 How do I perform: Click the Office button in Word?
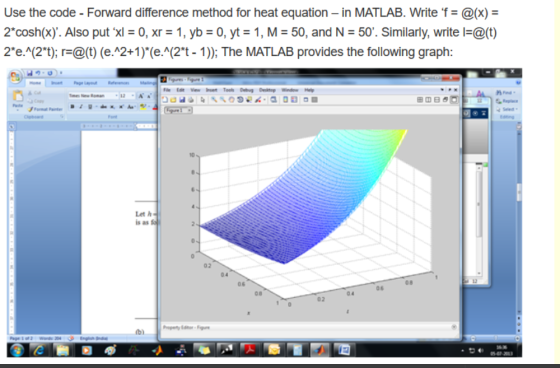point(15,78)
